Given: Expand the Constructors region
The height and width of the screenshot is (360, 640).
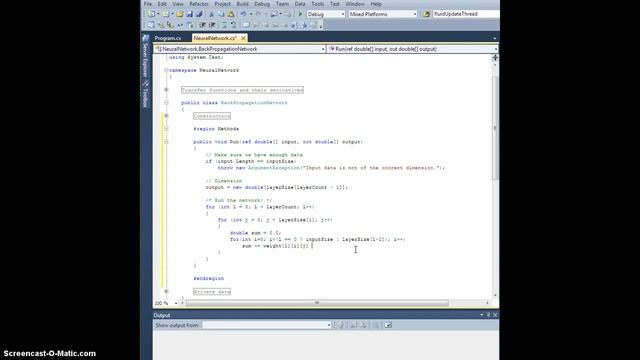Looking at the screenshot, I should coord(166,116).
